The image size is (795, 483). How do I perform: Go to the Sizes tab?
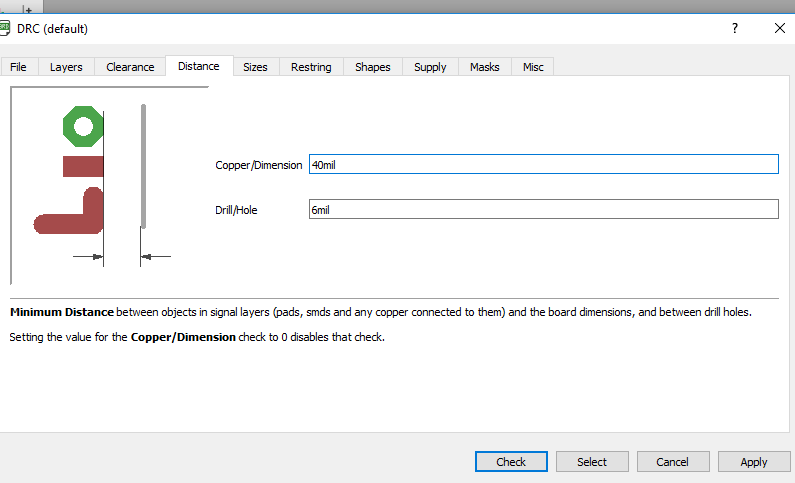click(255, 67)
